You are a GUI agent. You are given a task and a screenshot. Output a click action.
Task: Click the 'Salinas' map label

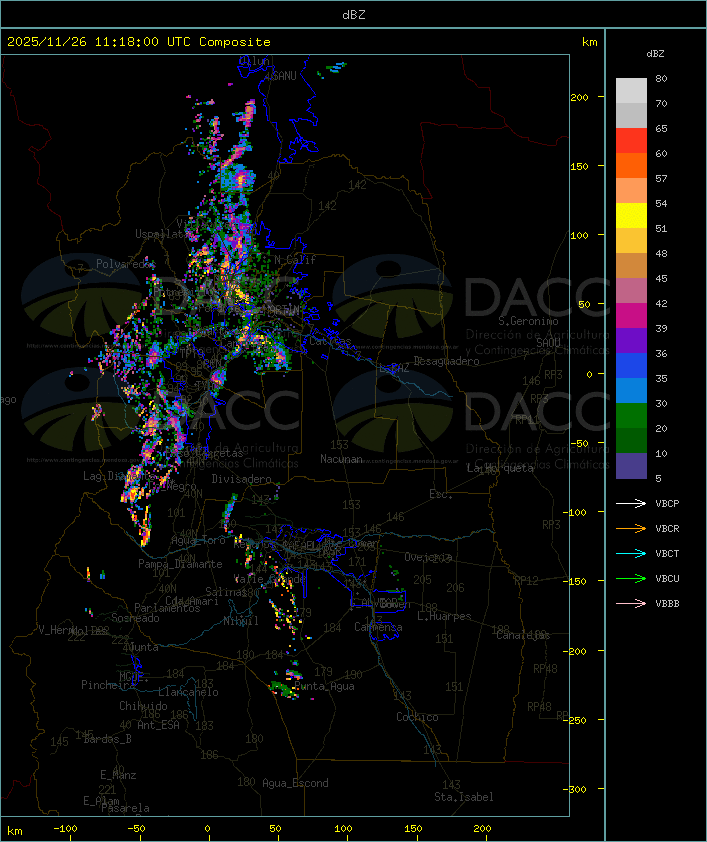[226, 592]
